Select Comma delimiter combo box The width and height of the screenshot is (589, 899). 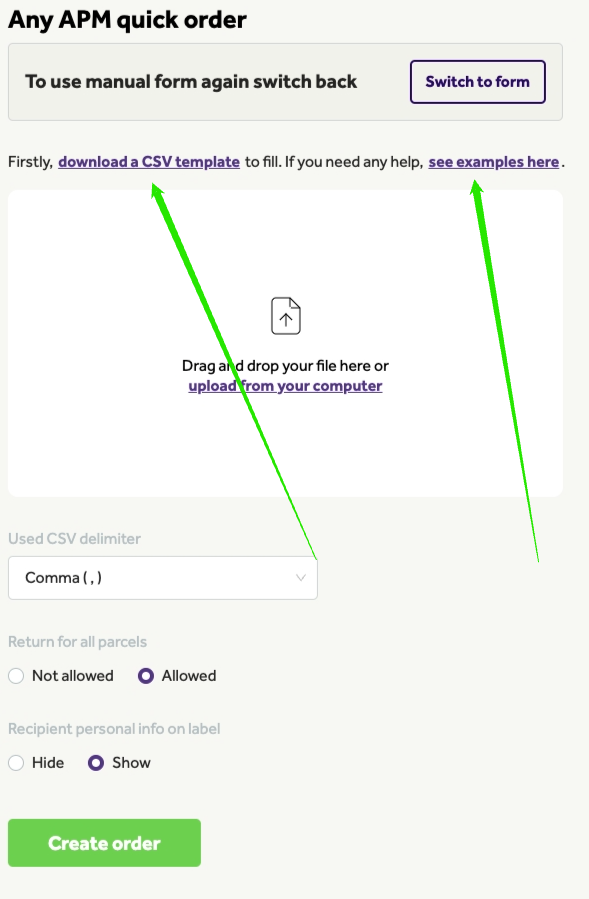[163, 578]
